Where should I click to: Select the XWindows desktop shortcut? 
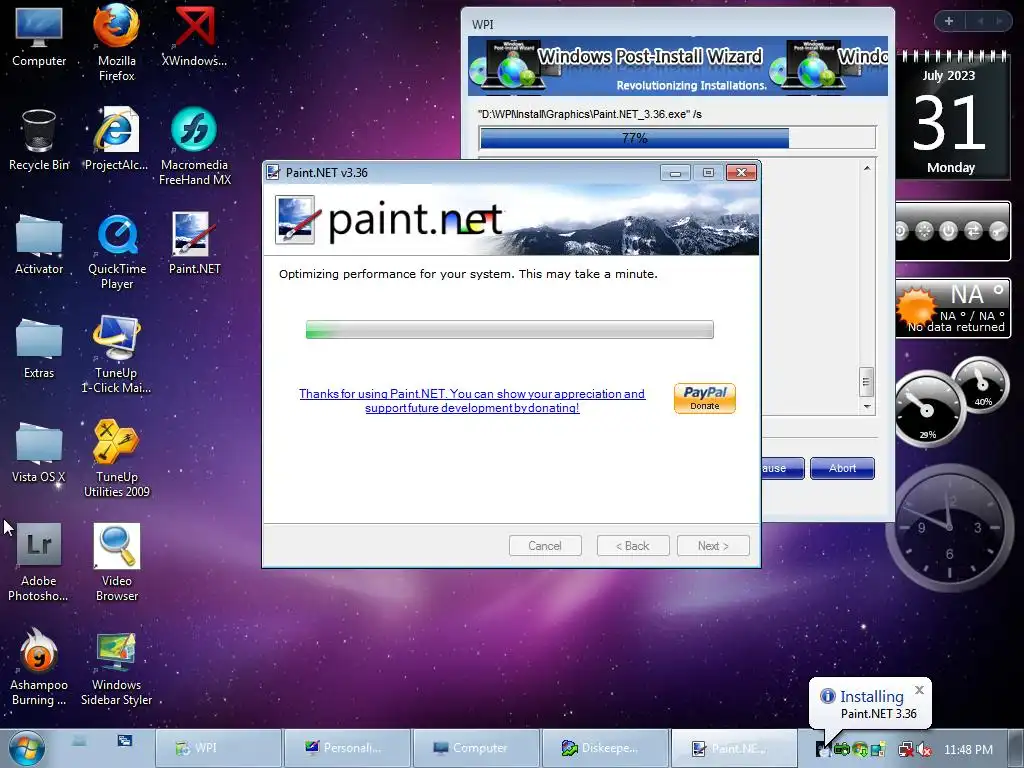point(194,37)
